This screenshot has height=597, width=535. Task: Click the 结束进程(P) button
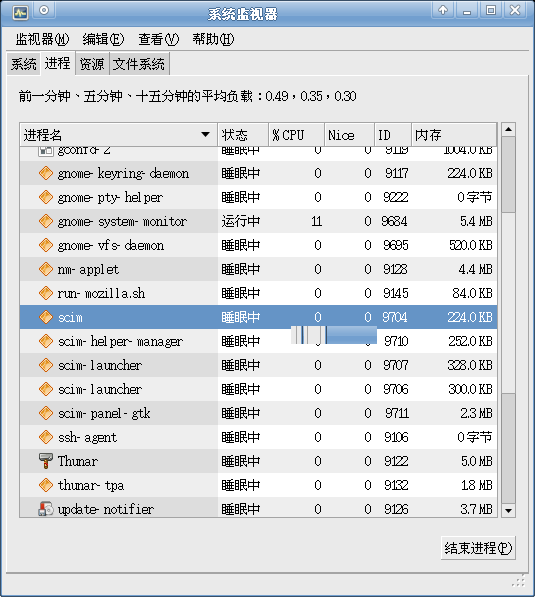tap(478, 548)
